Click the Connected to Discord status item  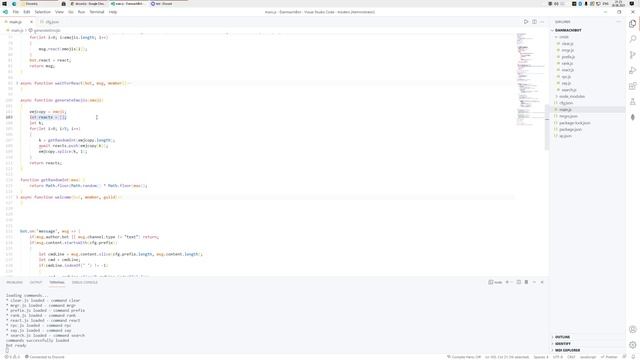click(45, 357)
